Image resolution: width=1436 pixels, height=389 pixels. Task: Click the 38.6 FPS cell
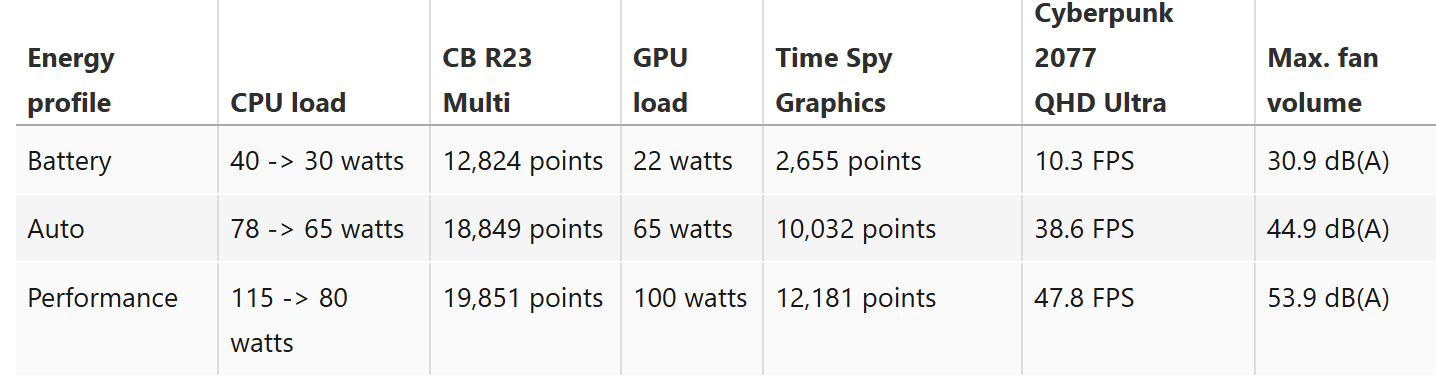tap(1084, 229)
